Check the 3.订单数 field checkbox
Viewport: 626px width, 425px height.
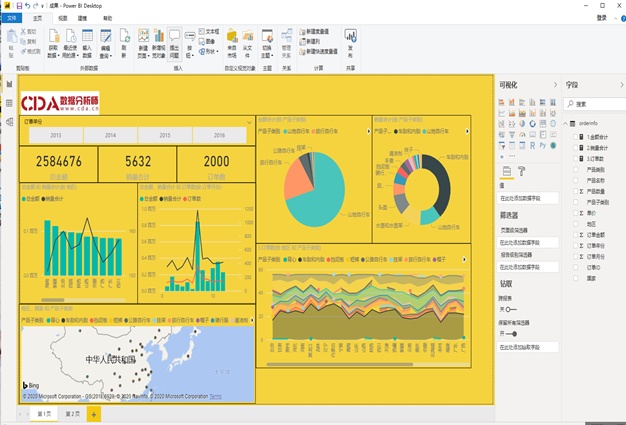575,158
